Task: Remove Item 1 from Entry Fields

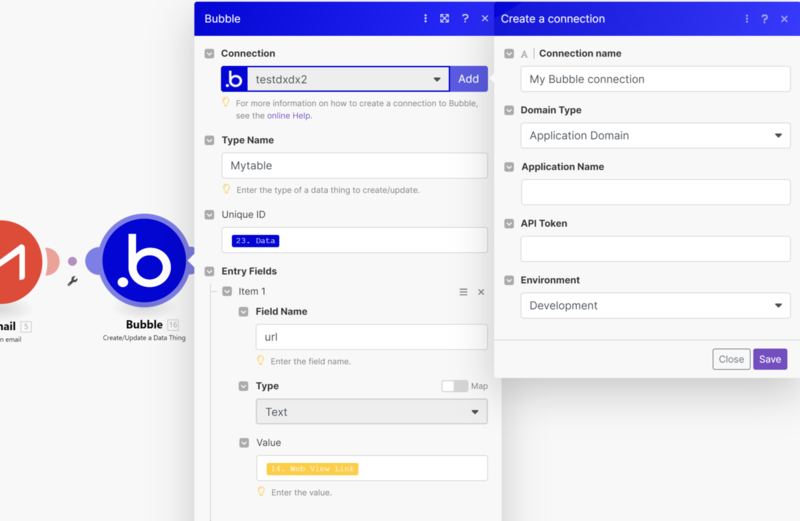Action: pyautogui.click(x=481, y=292)
